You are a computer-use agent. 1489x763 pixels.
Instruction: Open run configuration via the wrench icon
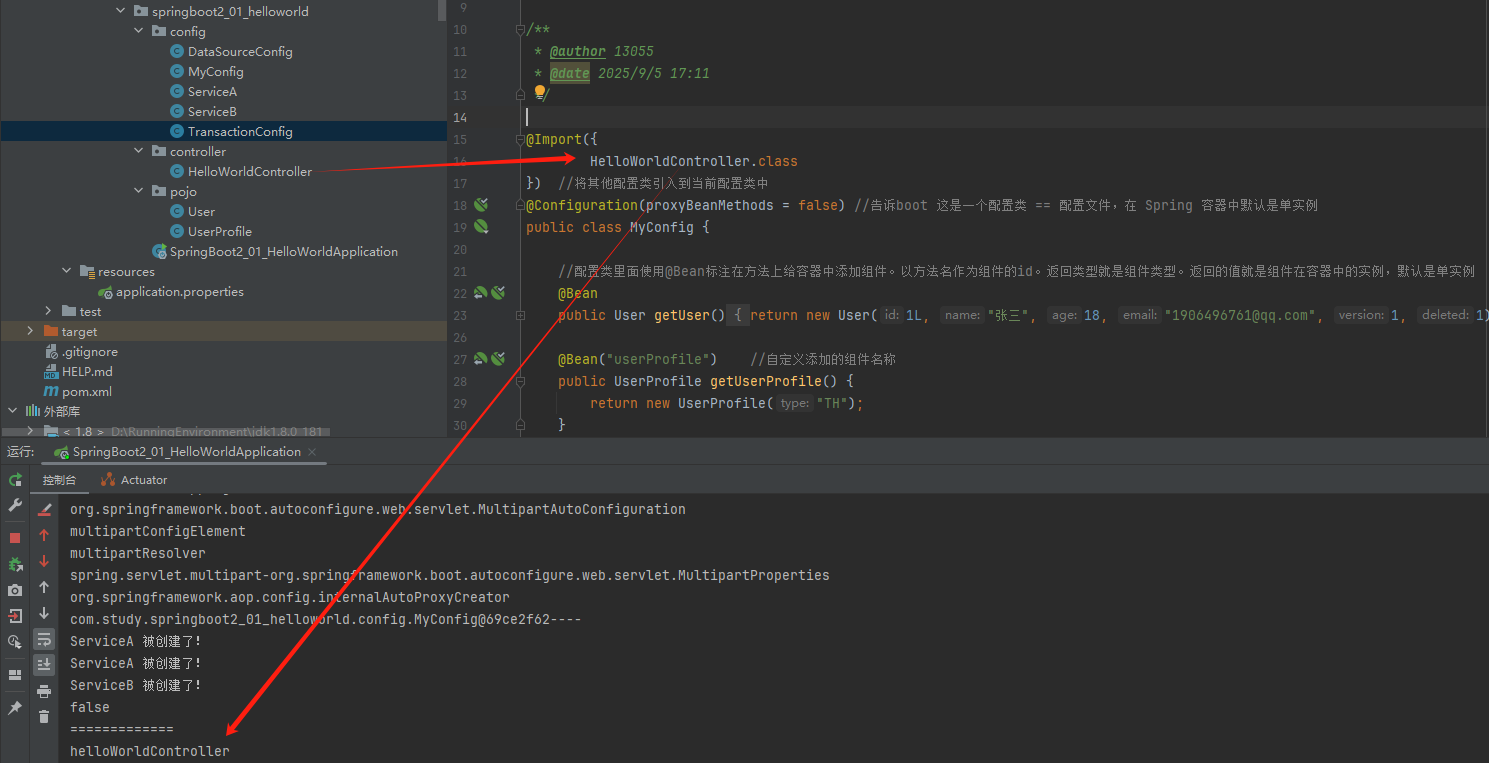pos(15,506)
